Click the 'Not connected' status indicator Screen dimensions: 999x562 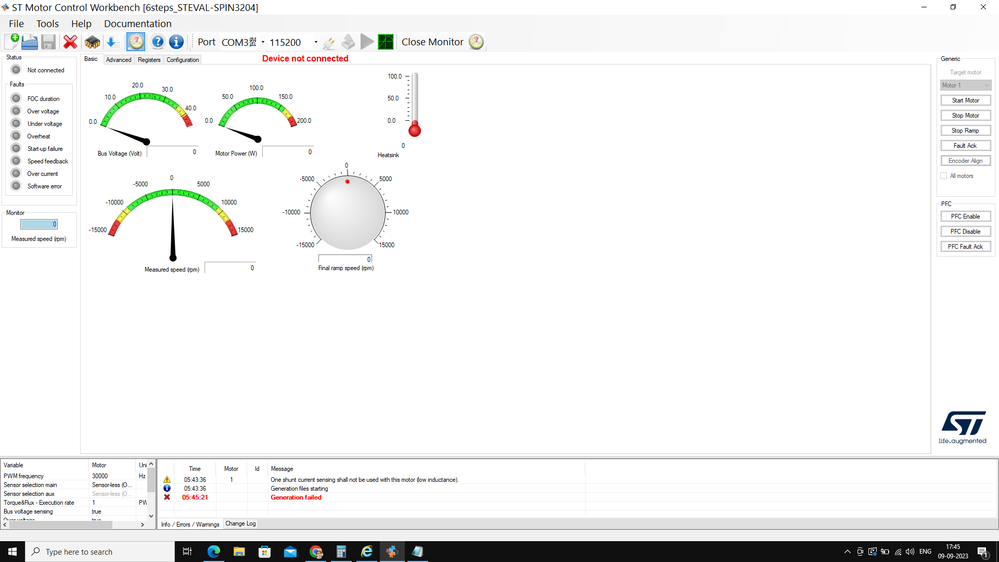[x=16, y=70]
